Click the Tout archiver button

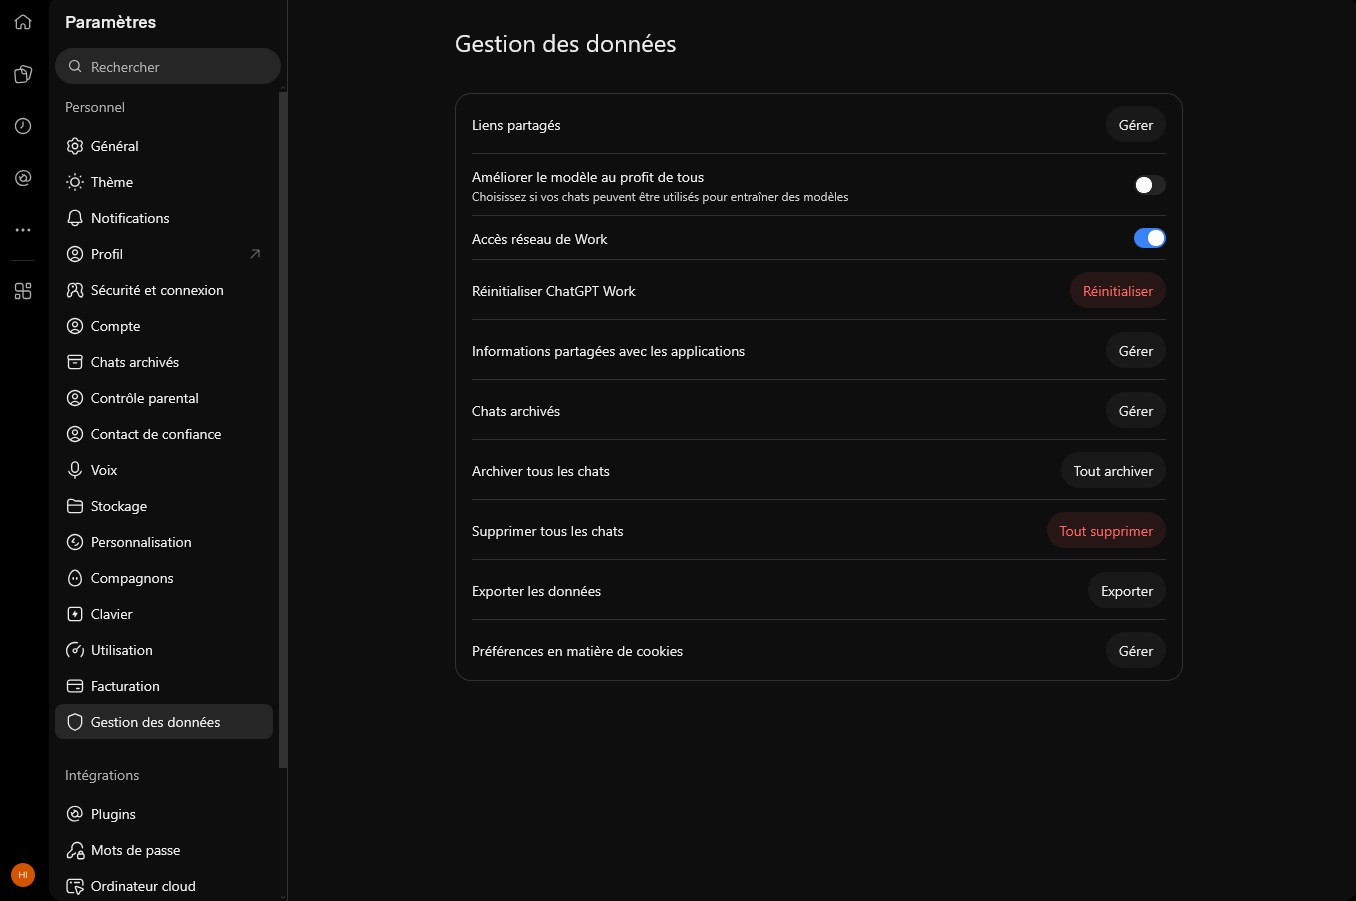coord(1113,471)
